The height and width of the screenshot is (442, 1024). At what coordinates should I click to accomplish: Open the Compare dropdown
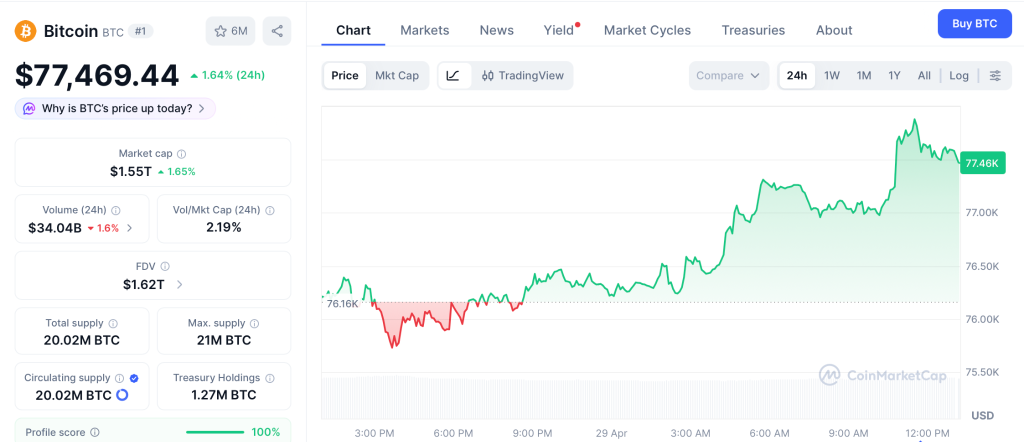729,76
